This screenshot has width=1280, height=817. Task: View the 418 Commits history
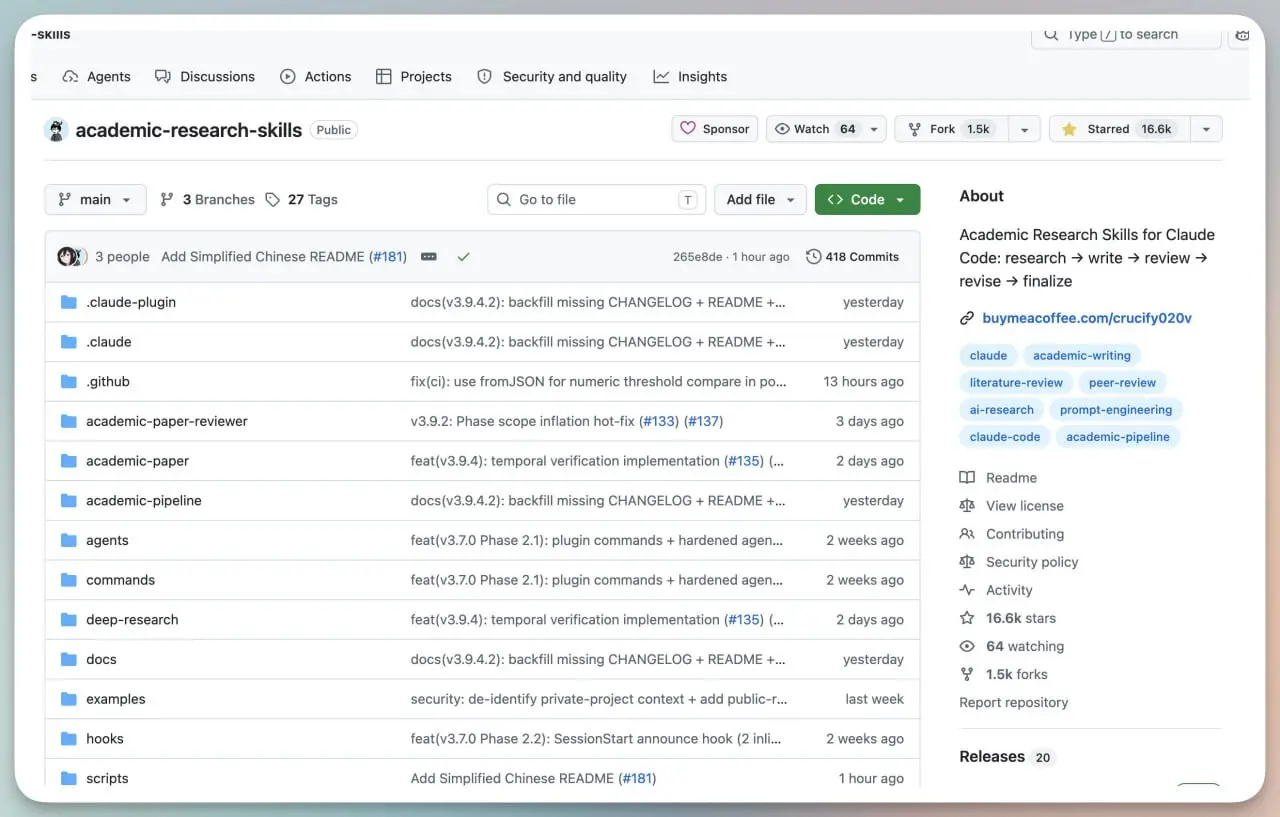852,257
